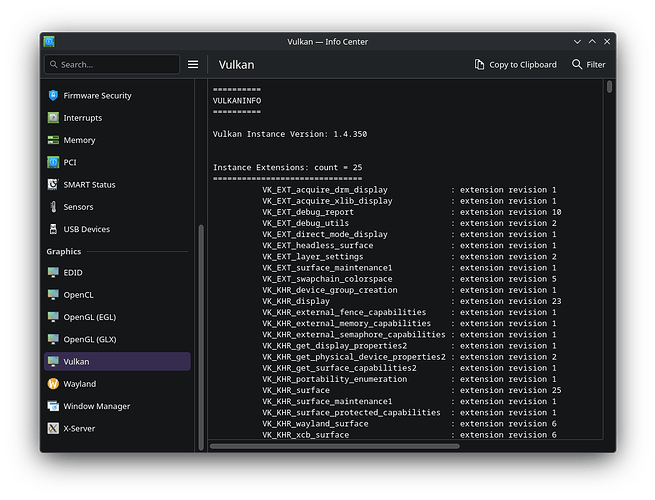Open the Window Manager label
655x500 pixels.
click(96, 406)
